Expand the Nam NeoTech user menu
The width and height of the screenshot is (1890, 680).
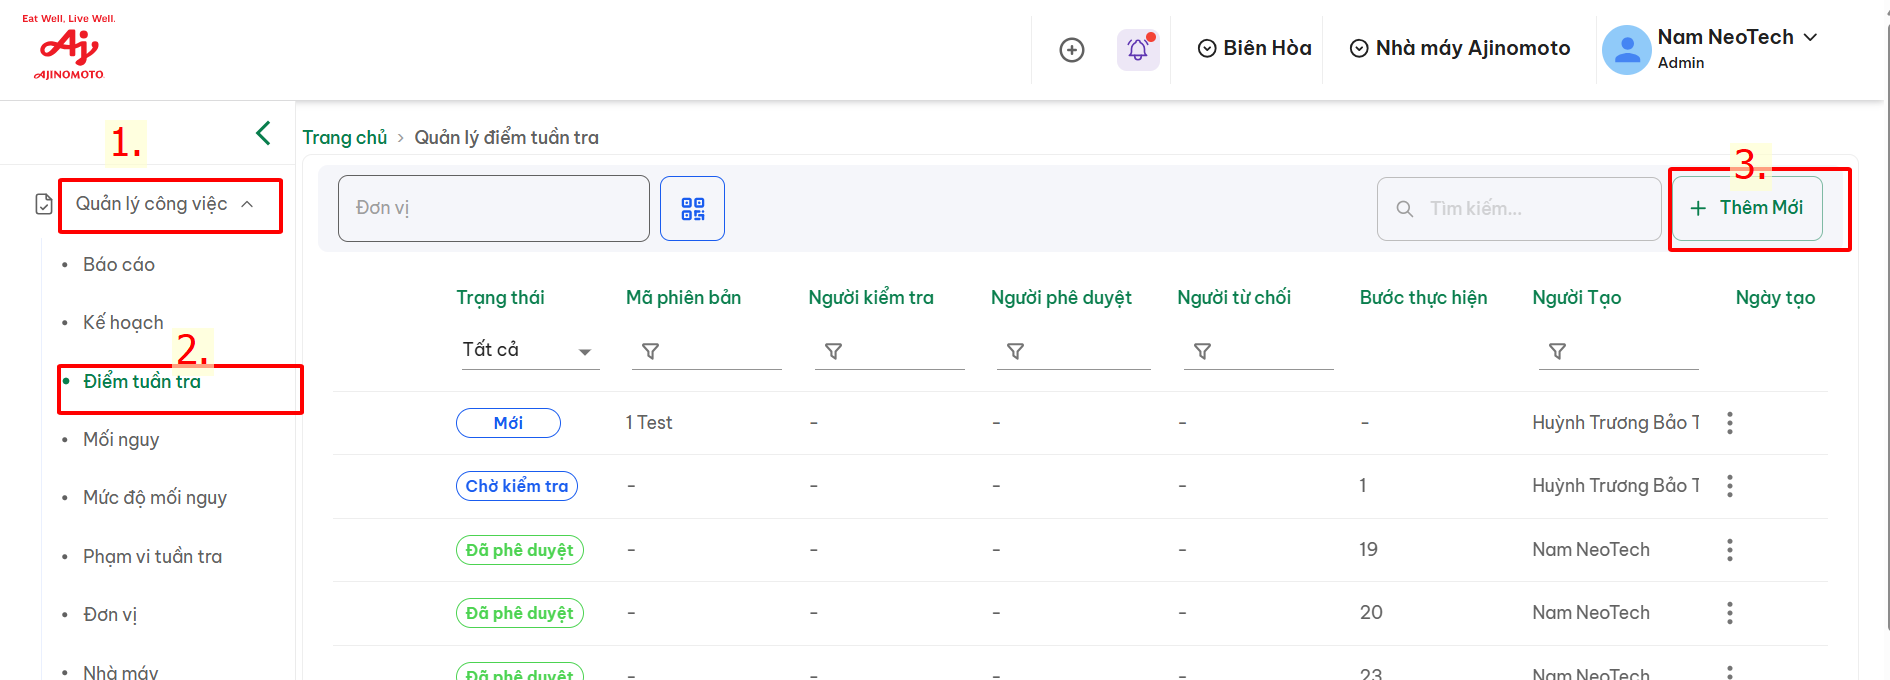(1736, 48)
